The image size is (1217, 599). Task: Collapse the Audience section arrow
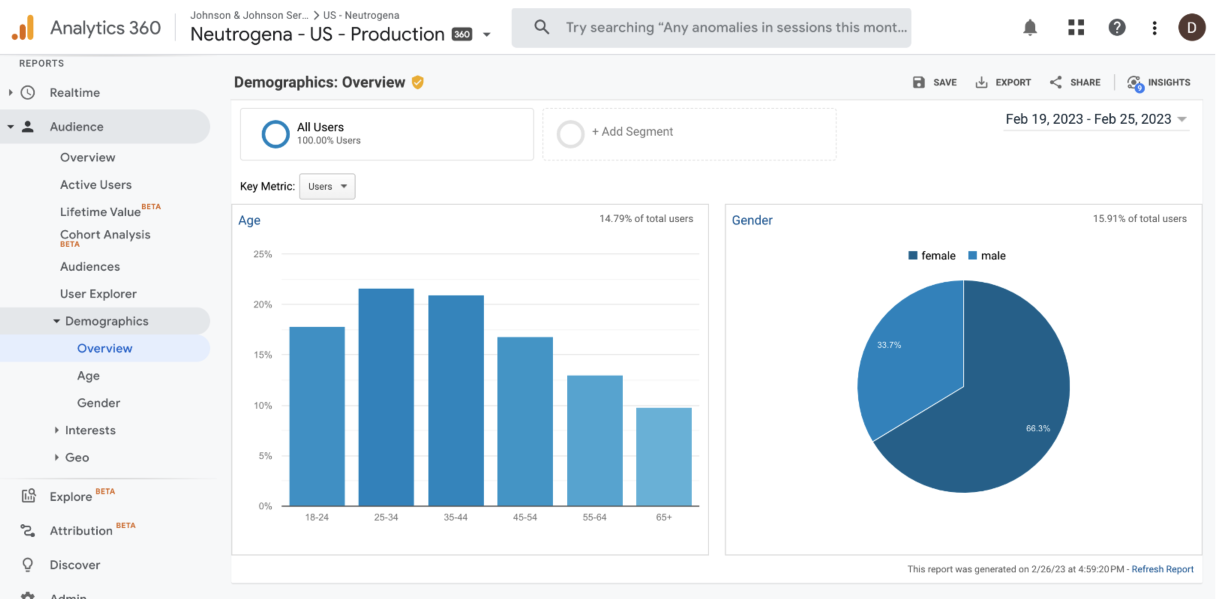[10, 127]
